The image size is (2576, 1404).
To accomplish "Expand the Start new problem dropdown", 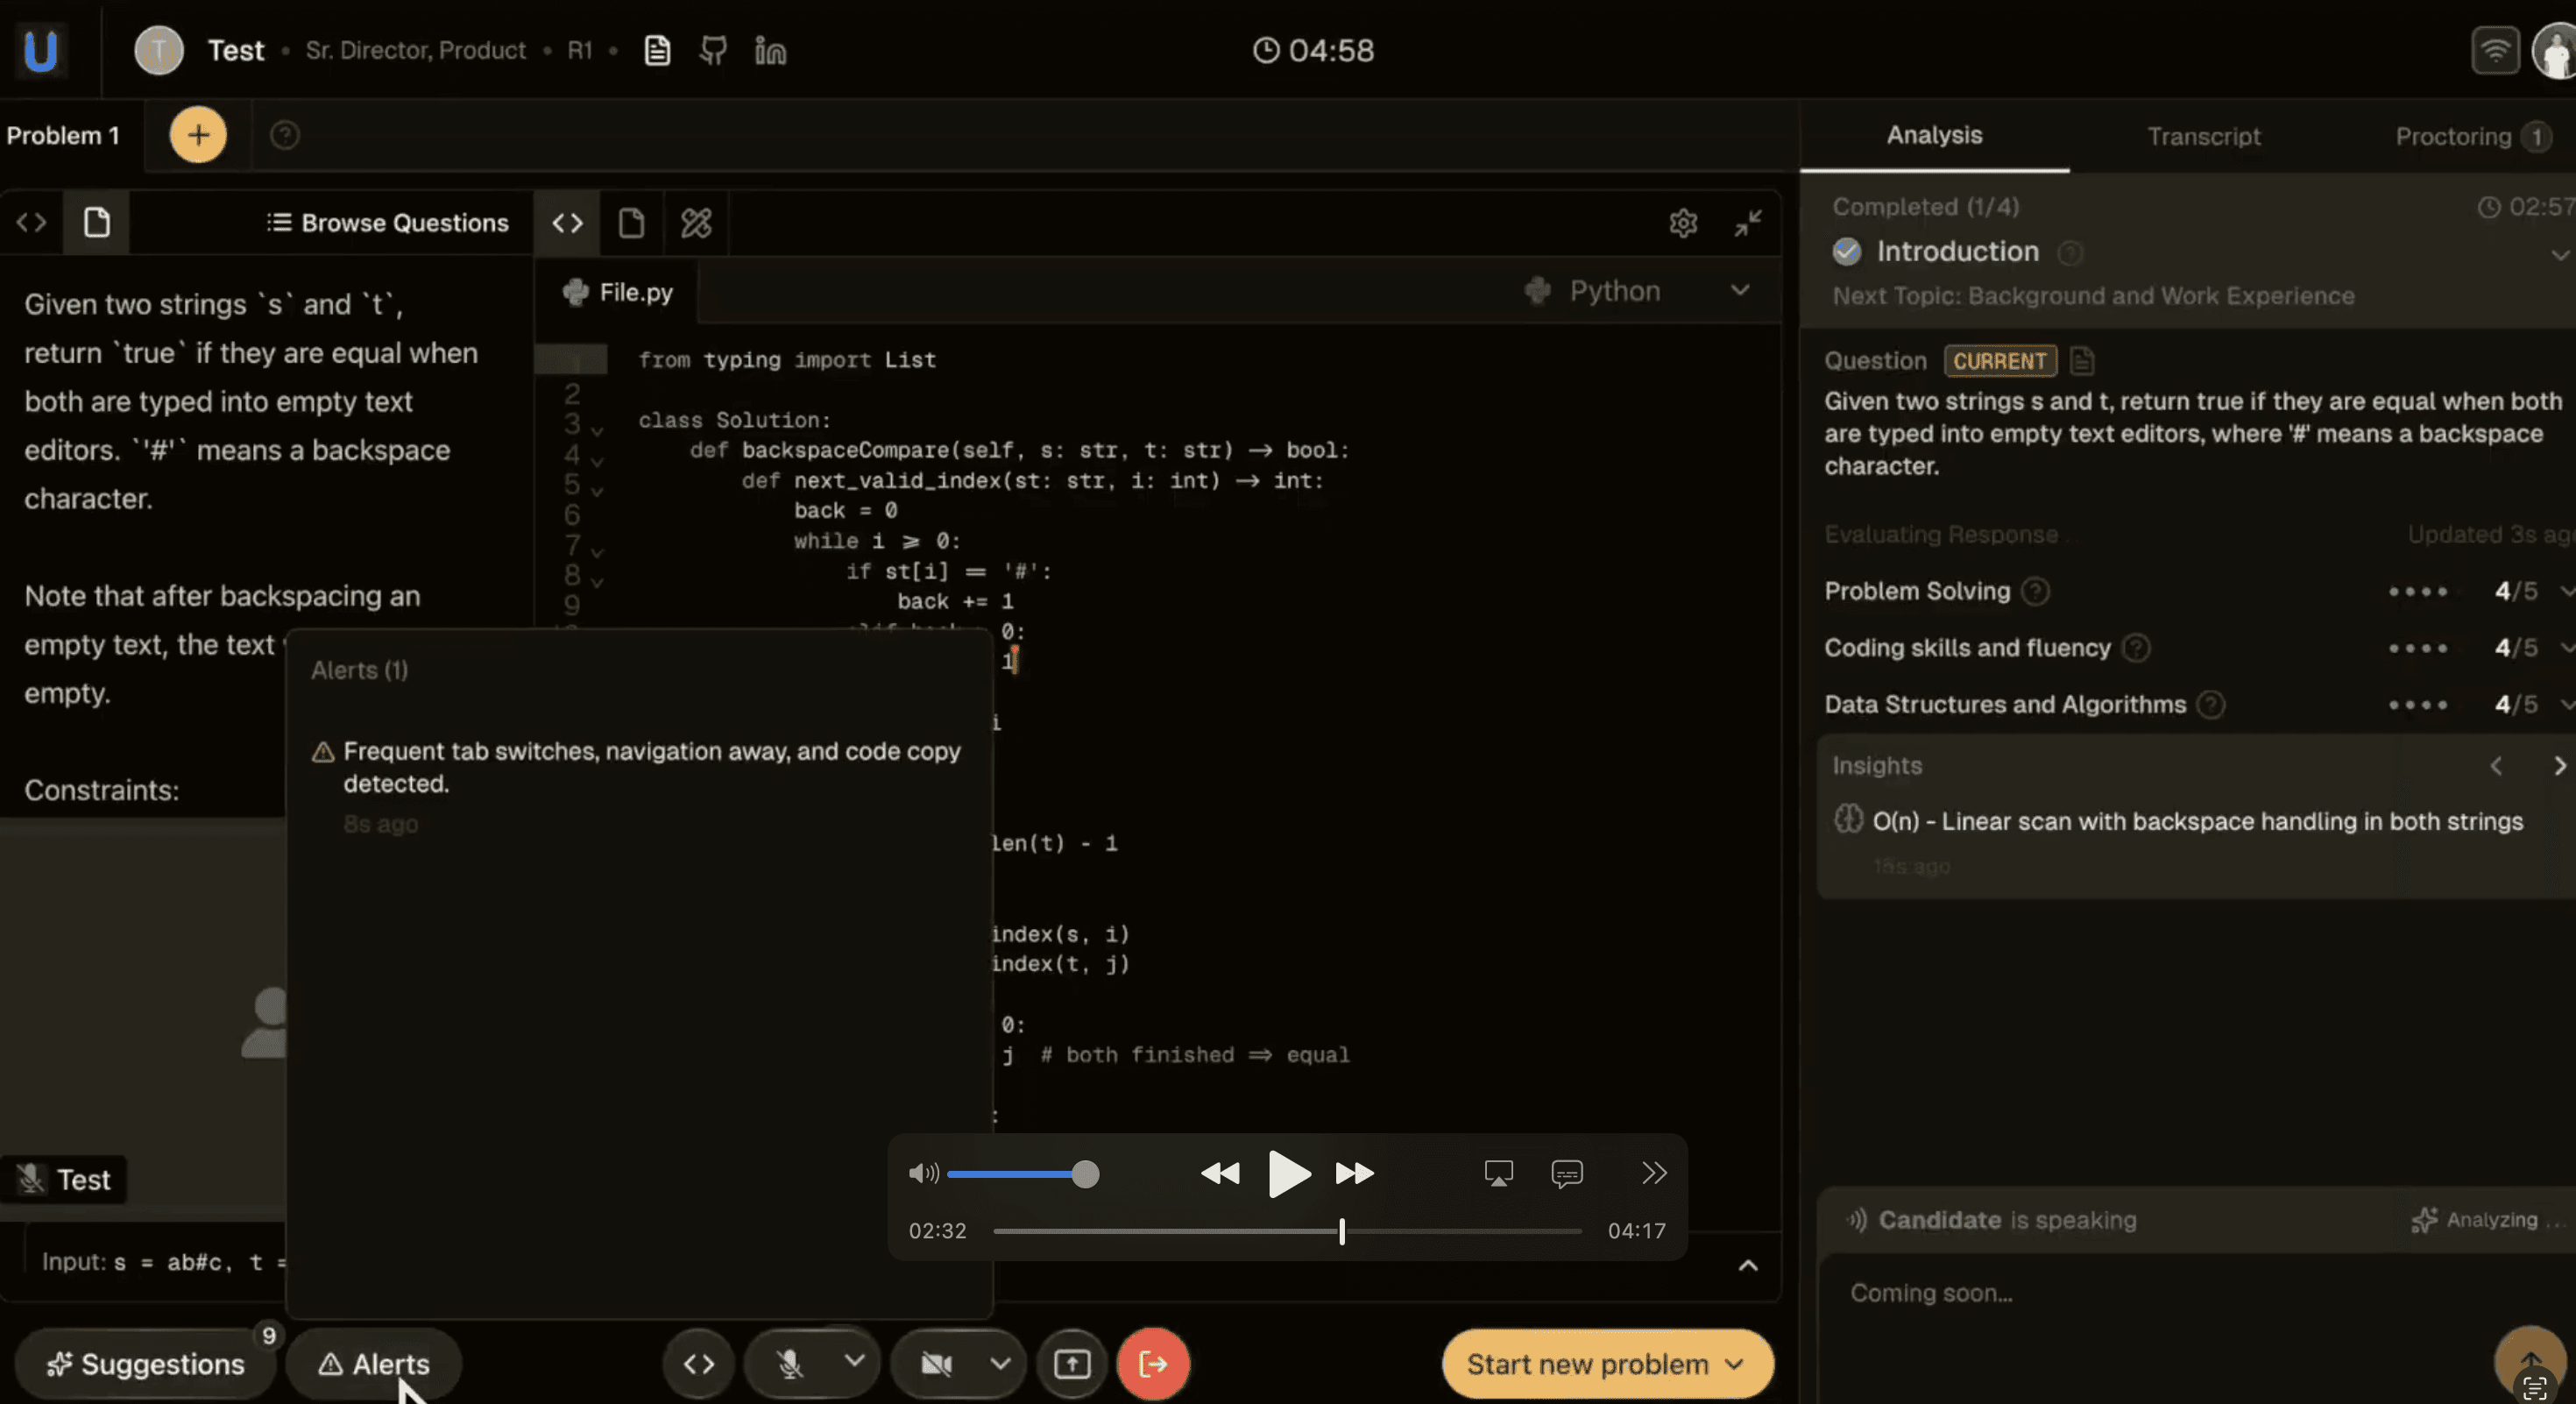I will [1736, 1364].
